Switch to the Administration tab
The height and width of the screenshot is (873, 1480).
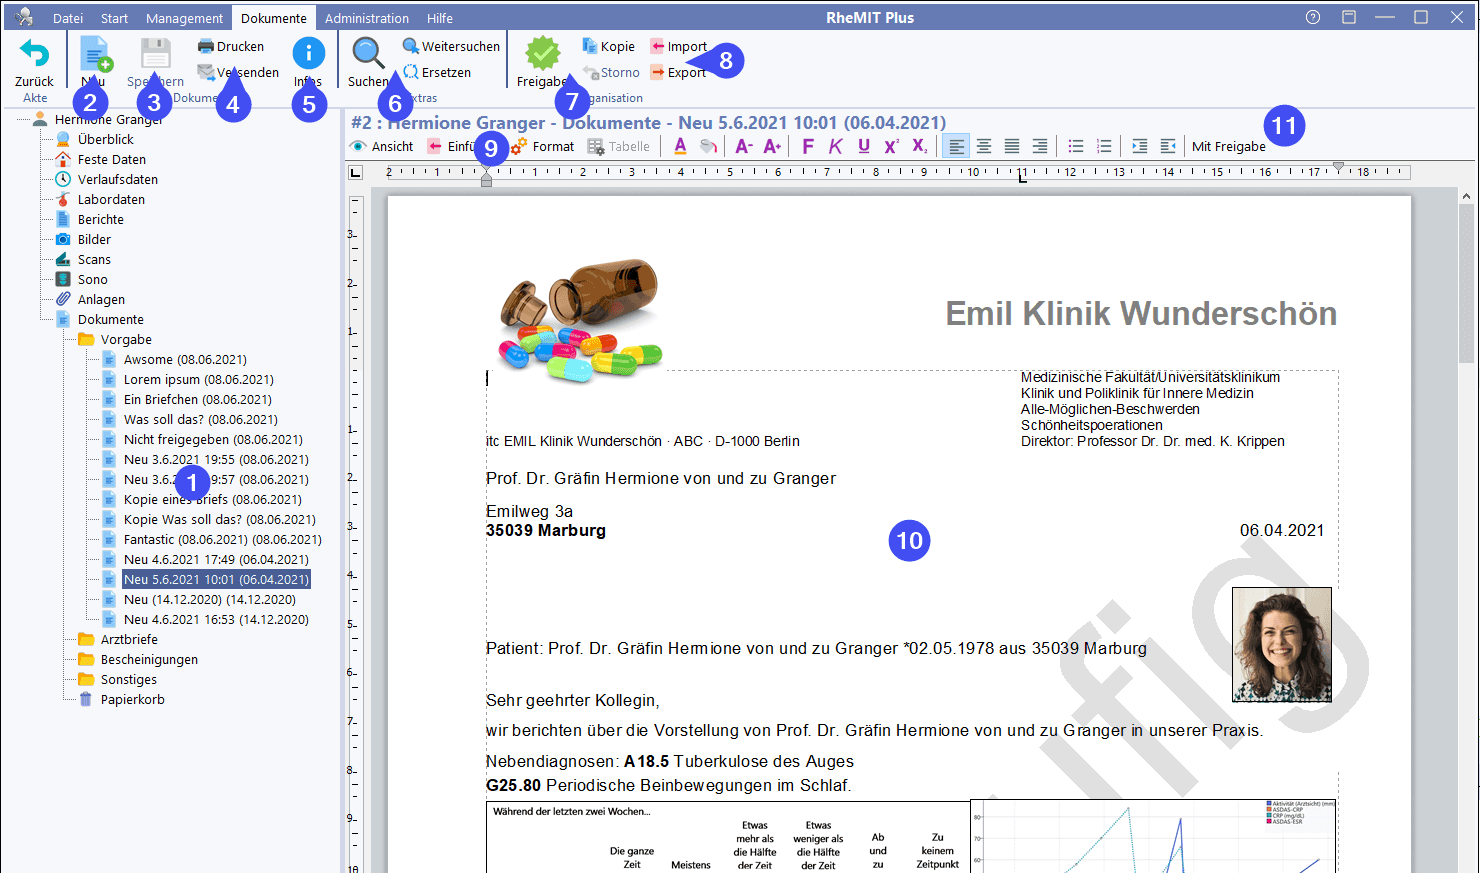(x=366, y=18)
